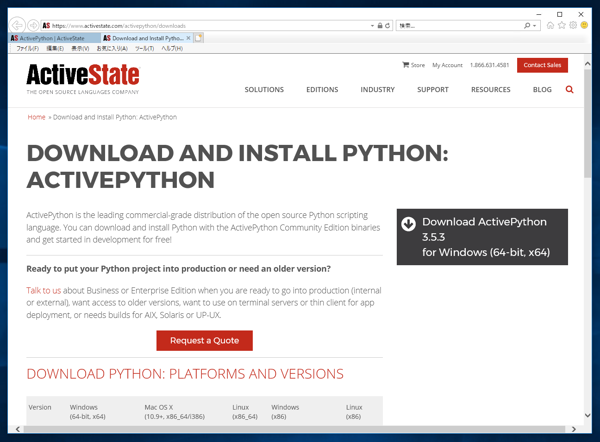Image resolution: width=600 pixels, height=442 pixels.
Task: Follow the Home breadcrumb link
Action: point(36,117)
